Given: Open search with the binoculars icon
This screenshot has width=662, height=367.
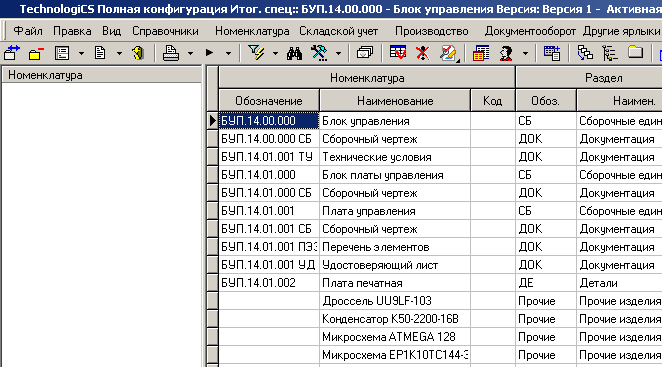Looking at the screenshot, I should (x=294, y=53).
